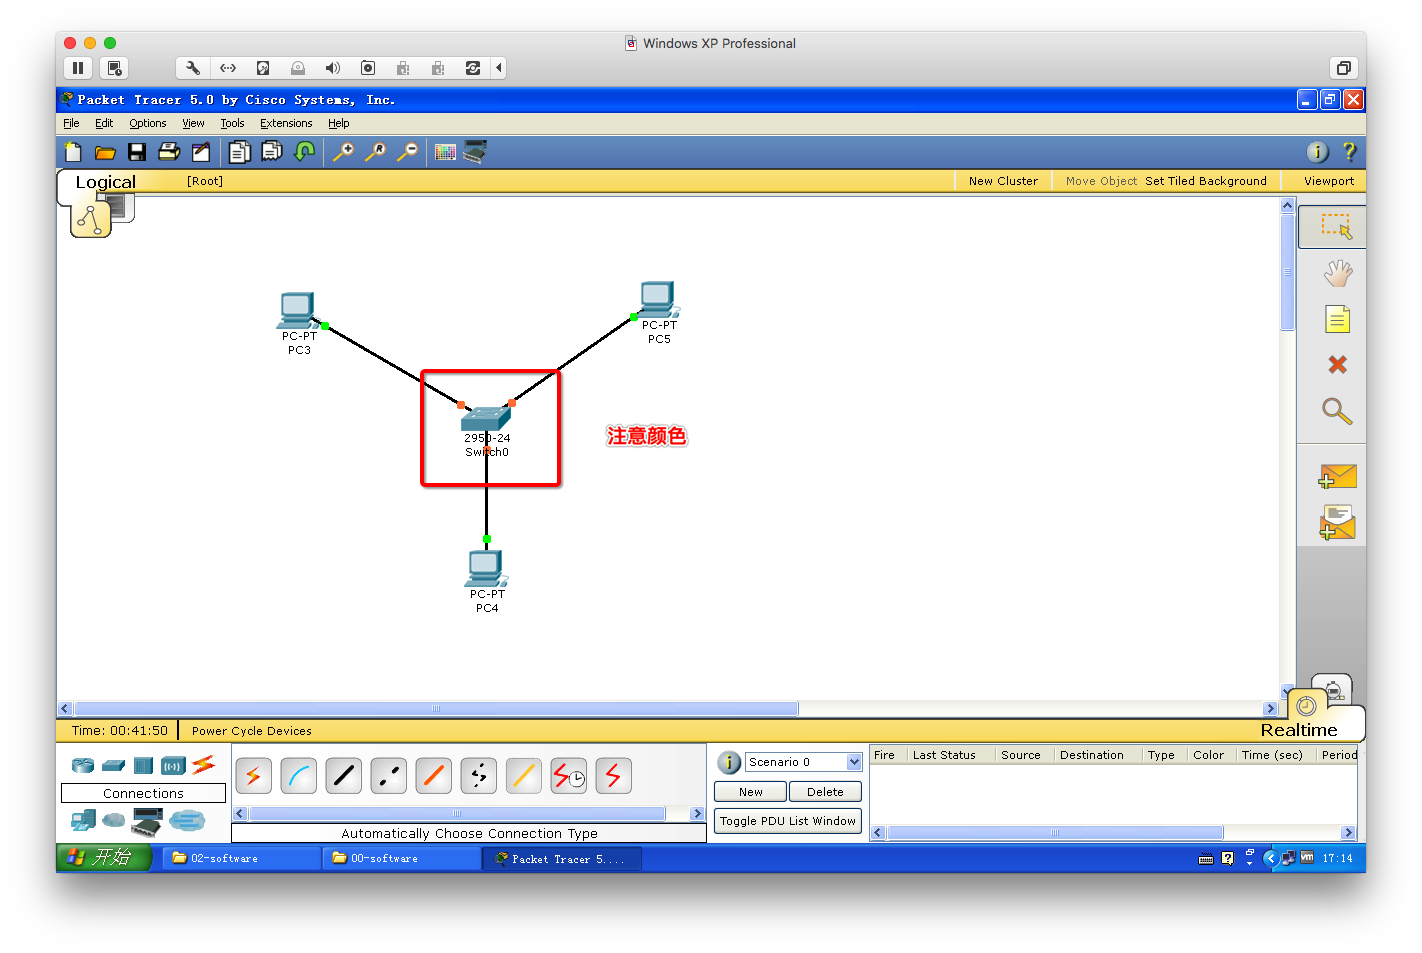Click the Viewport button
The image size is (1422, 953).
pos(1329,181)
